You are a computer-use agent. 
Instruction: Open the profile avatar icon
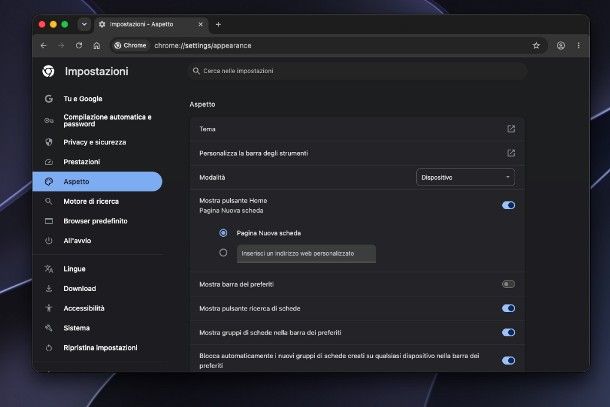point(561,46)
